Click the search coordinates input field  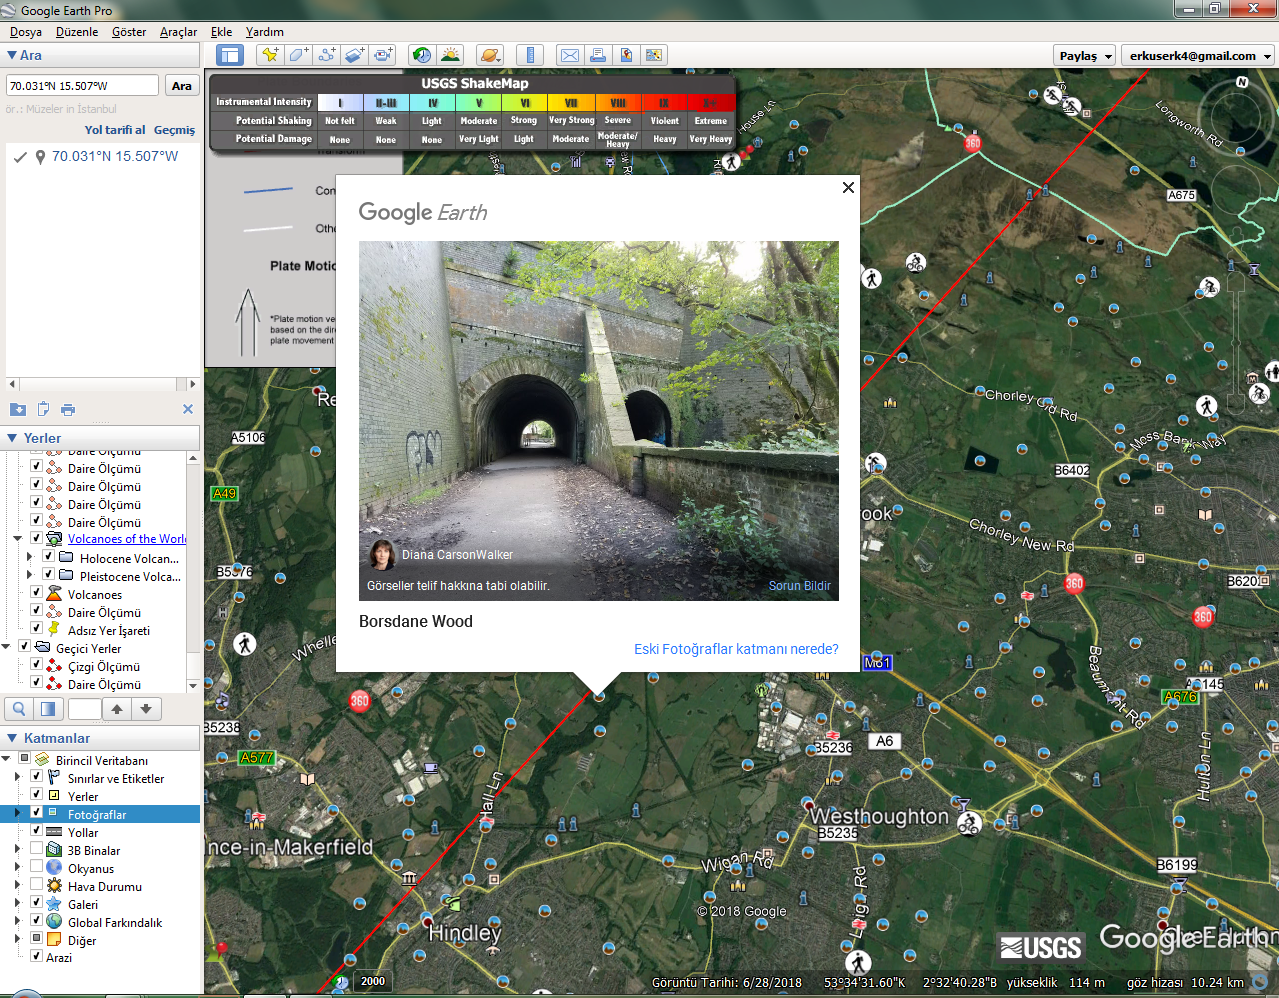point(82,86)
